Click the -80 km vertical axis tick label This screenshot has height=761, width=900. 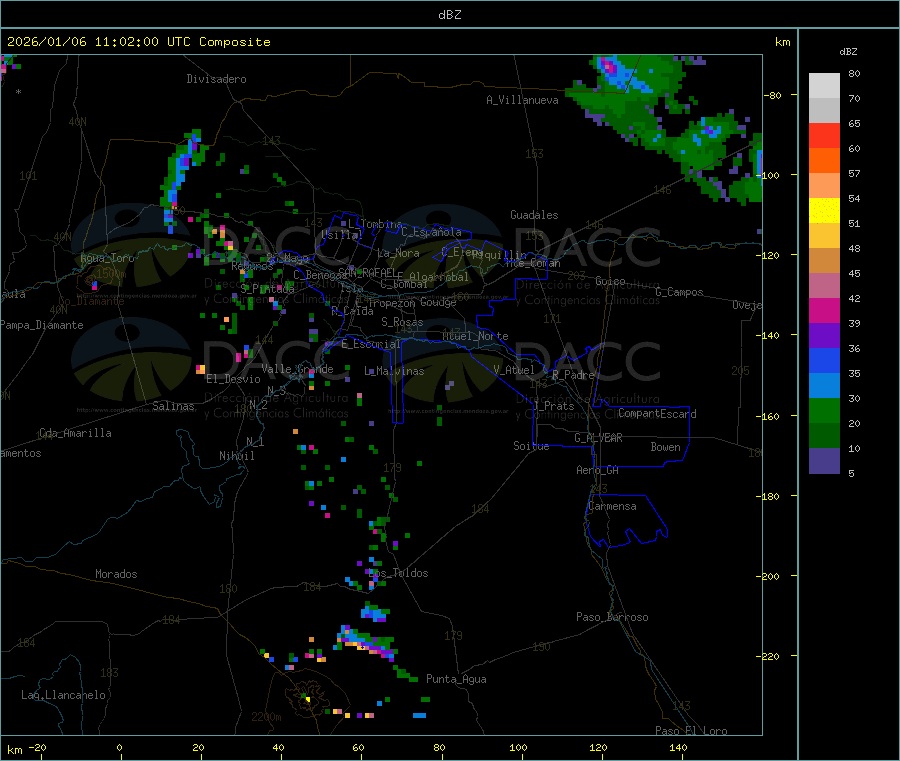click(773, 95)
